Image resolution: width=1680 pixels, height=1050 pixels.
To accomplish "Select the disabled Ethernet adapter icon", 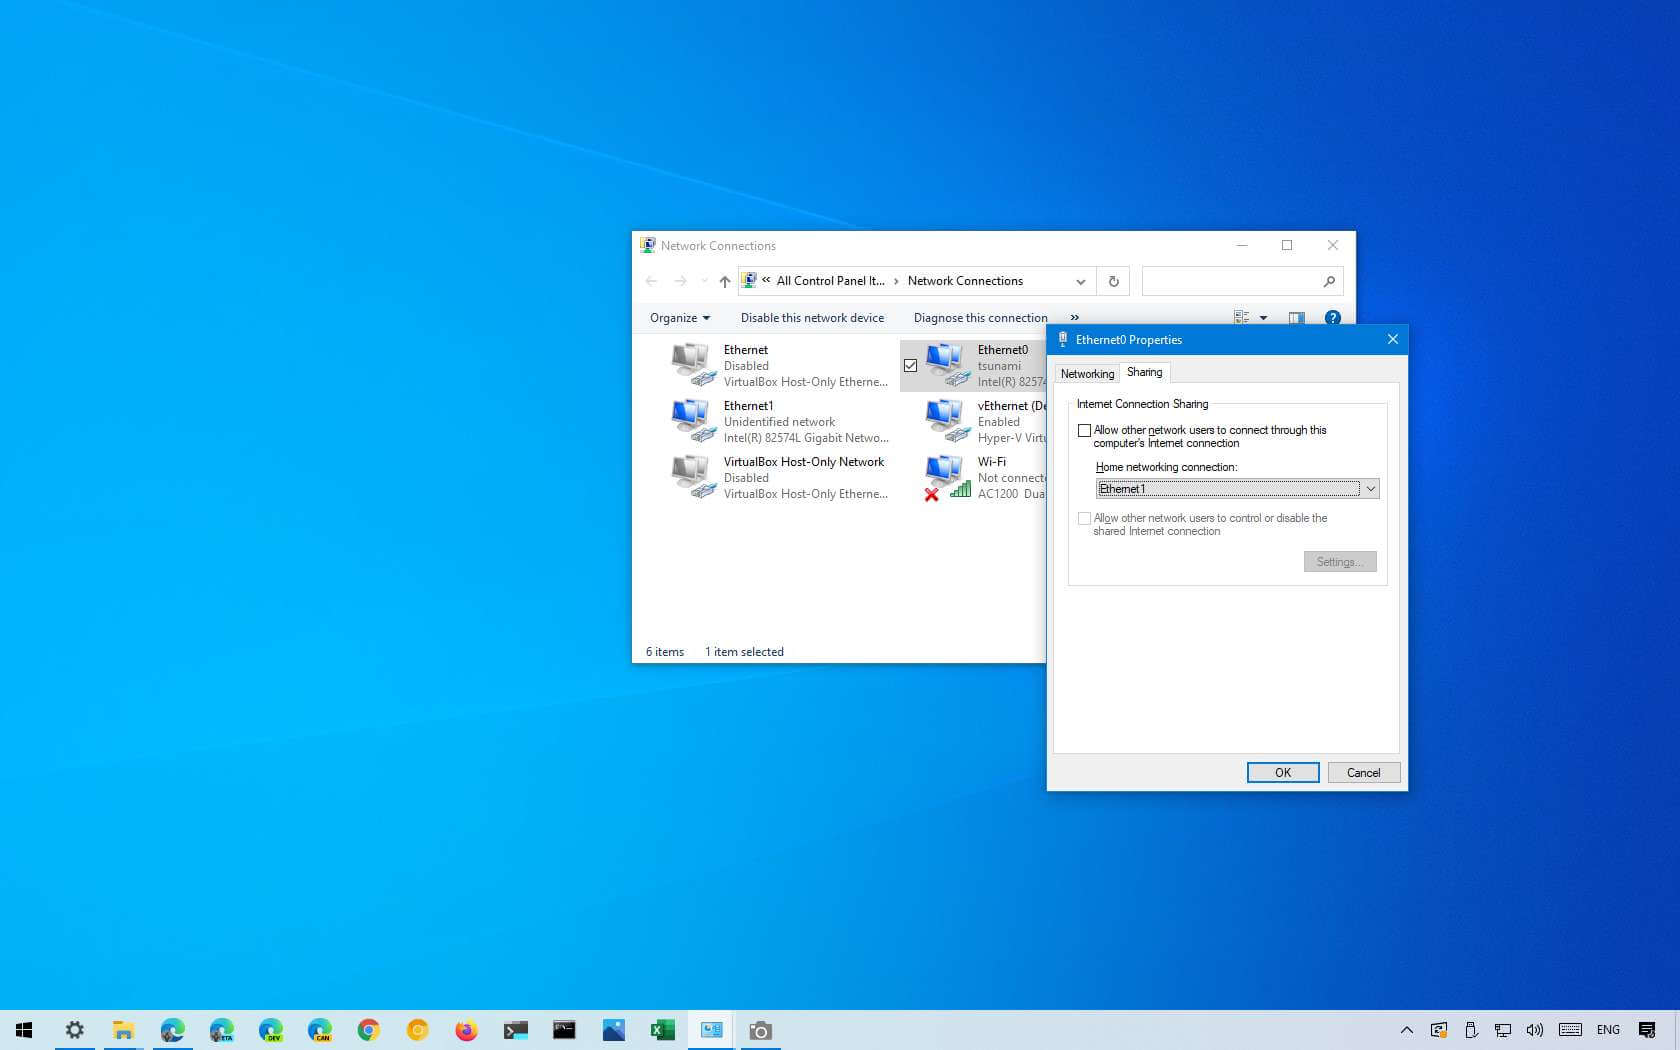I will click(x=693, y=365).
